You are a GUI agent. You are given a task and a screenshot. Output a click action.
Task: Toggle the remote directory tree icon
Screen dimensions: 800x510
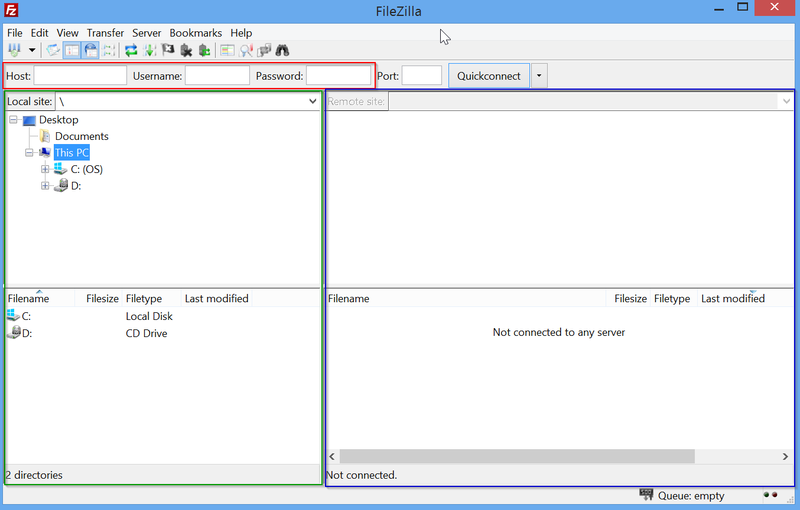(90, 50)
